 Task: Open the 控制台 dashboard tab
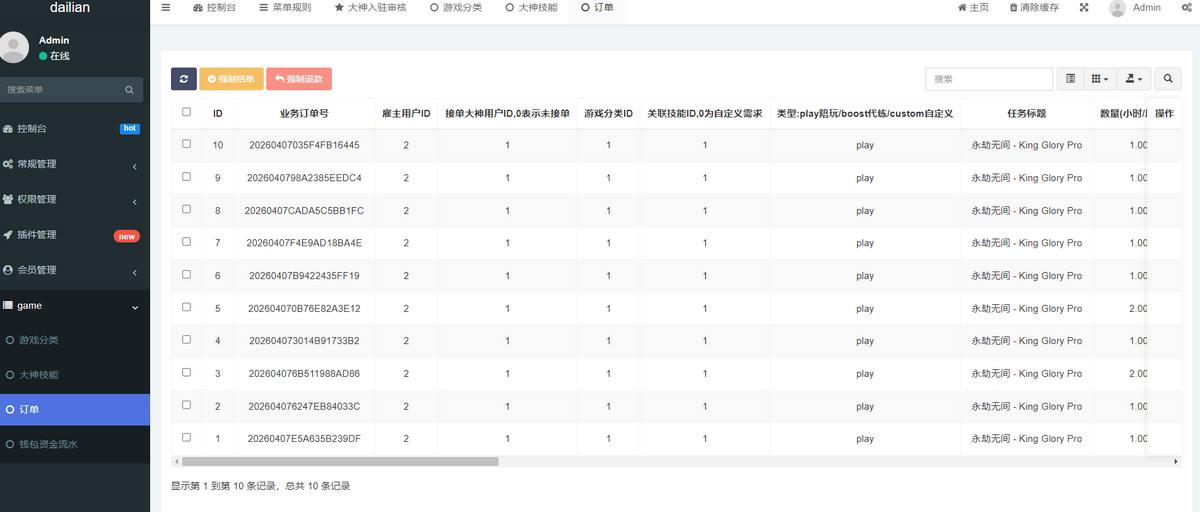click(214, 7)
